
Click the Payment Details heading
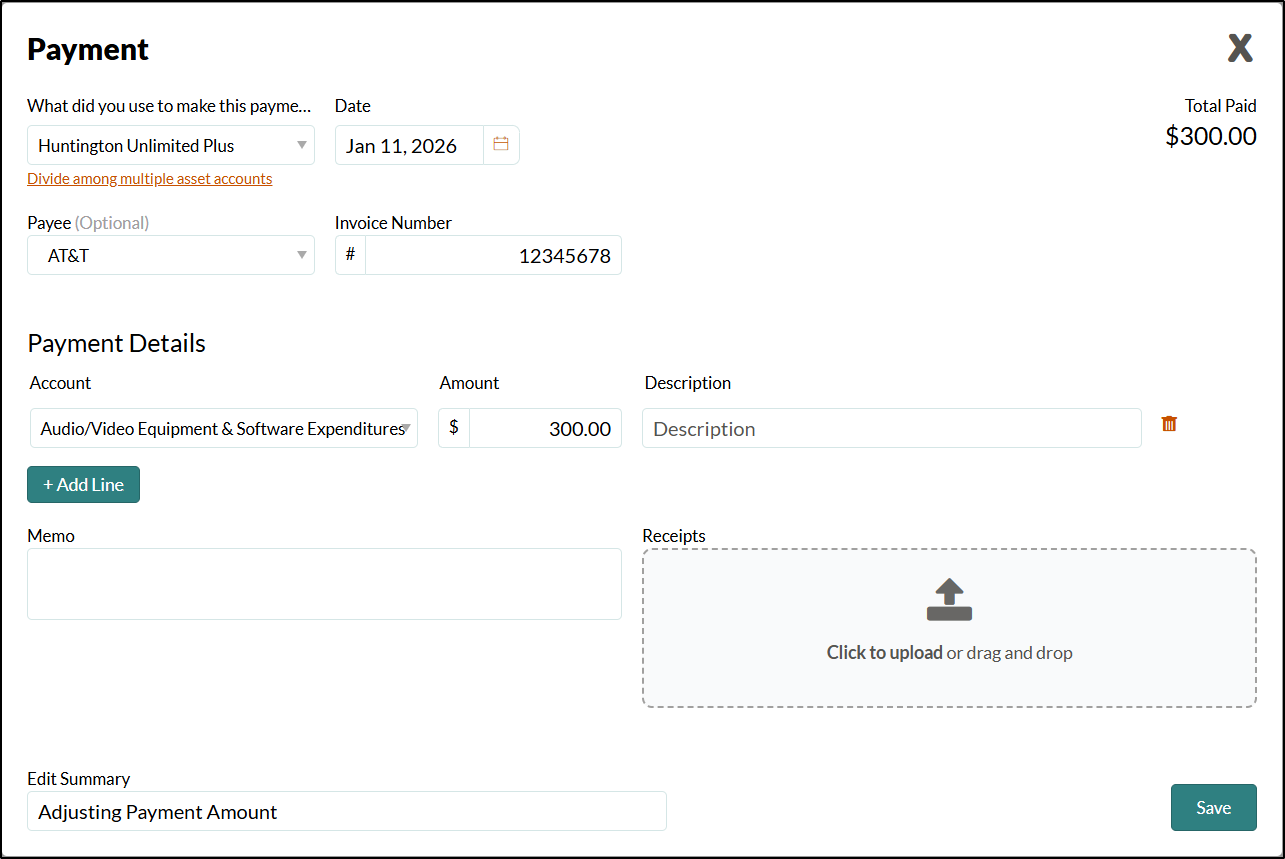pyautogui.click(x=116, y=343)
